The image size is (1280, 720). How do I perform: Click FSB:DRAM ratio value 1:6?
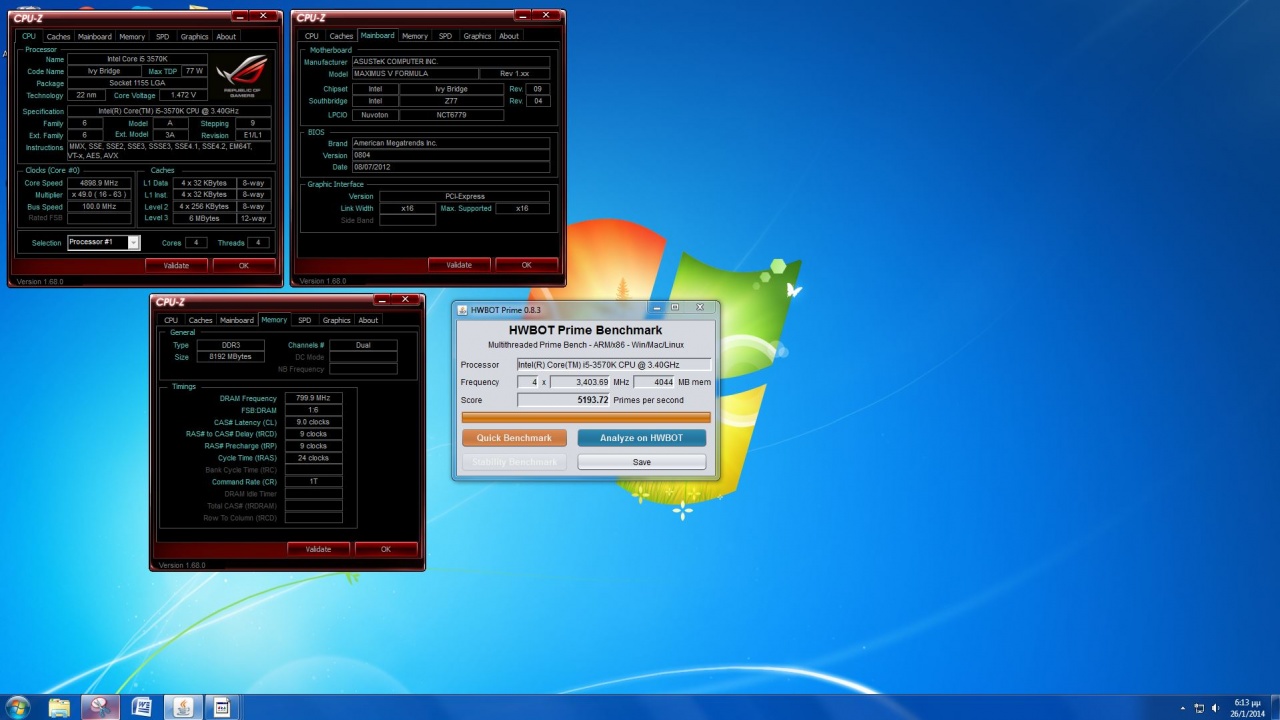coord(313,410)
